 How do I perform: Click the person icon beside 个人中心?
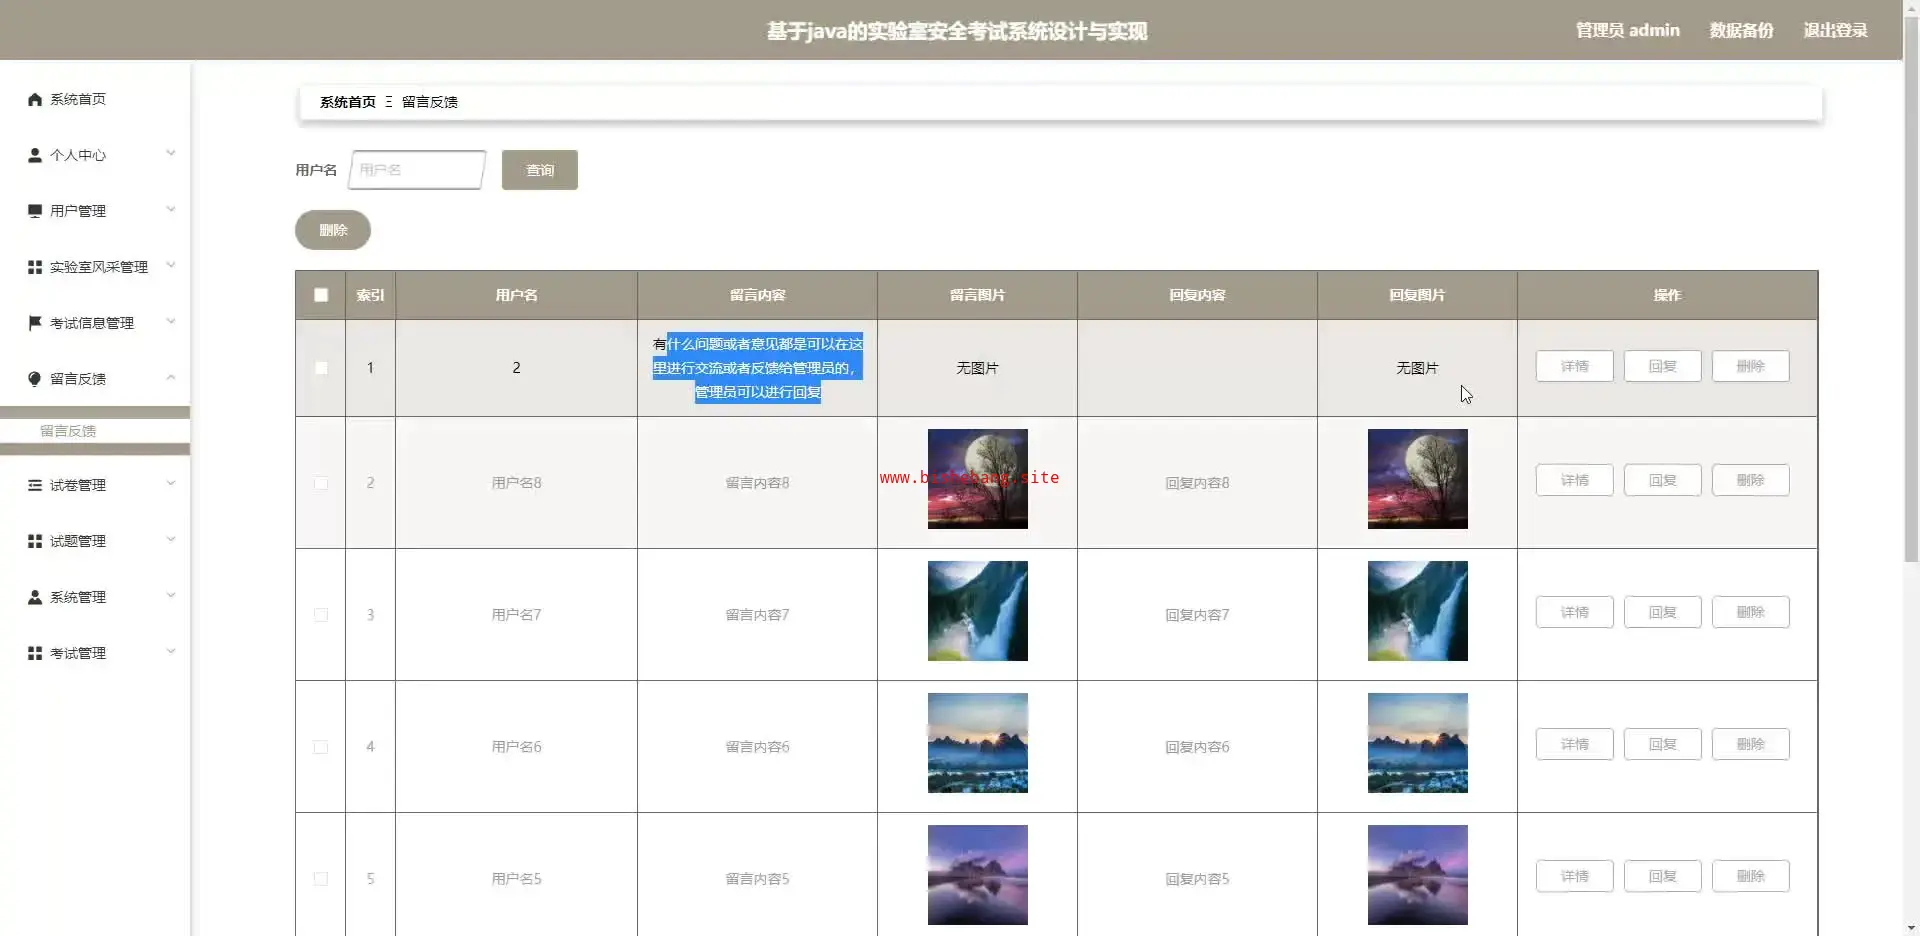[35, 155]
